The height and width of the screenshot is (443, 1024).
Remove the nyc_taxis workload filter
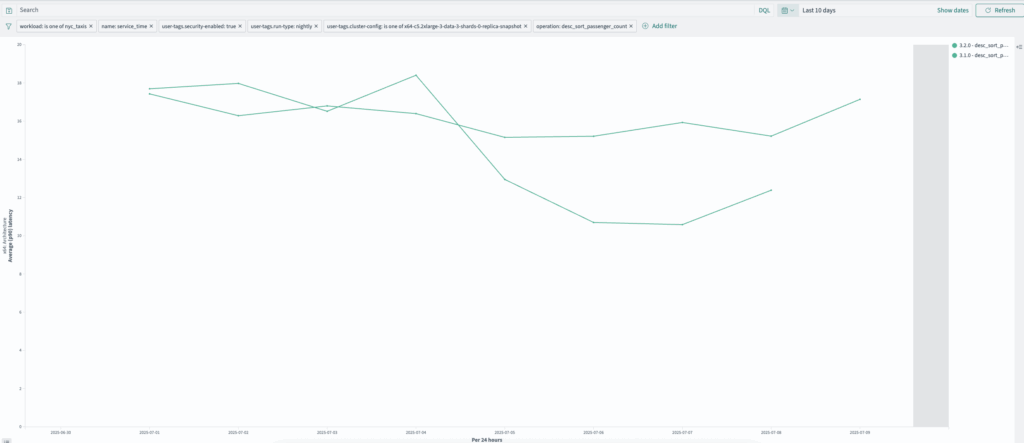(91, 26)
